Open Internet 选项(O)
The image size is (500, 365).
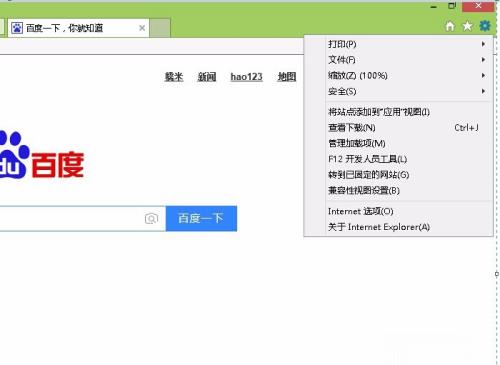399,211
